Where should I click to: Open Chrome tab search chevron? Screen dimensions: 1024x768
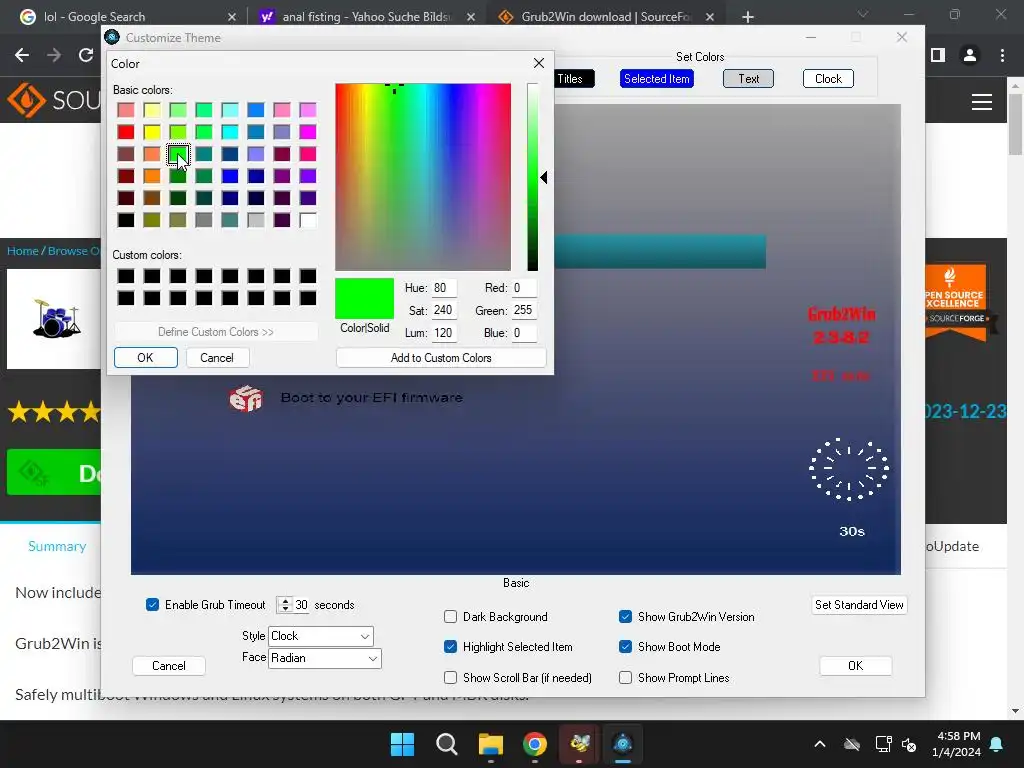pyautogui.click(x=863, y=14)
